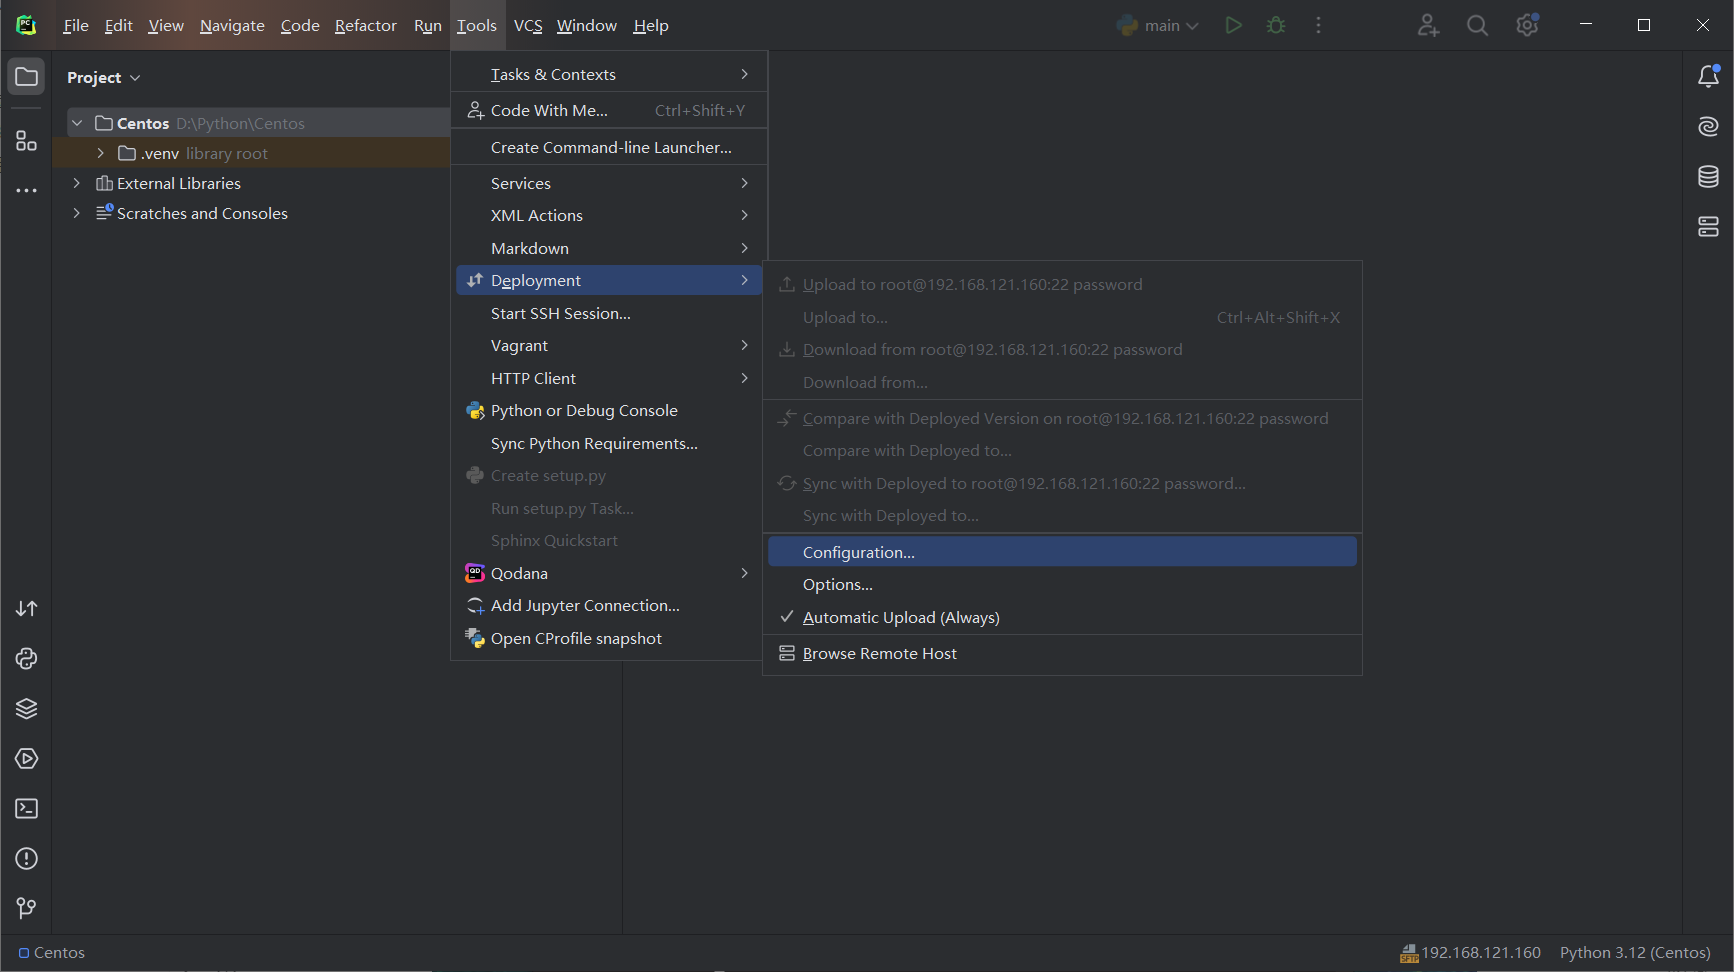Open the Project view dropdown
1734x972 pixels.
click(x=104, y=77)
